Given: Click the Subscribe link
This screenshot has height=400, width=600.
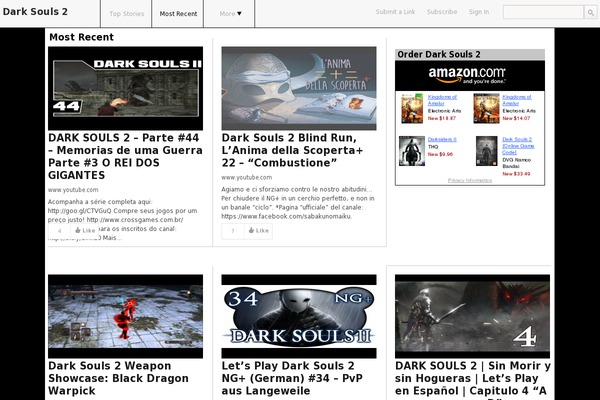Looking at the screenshot, I should coord(442,12).
